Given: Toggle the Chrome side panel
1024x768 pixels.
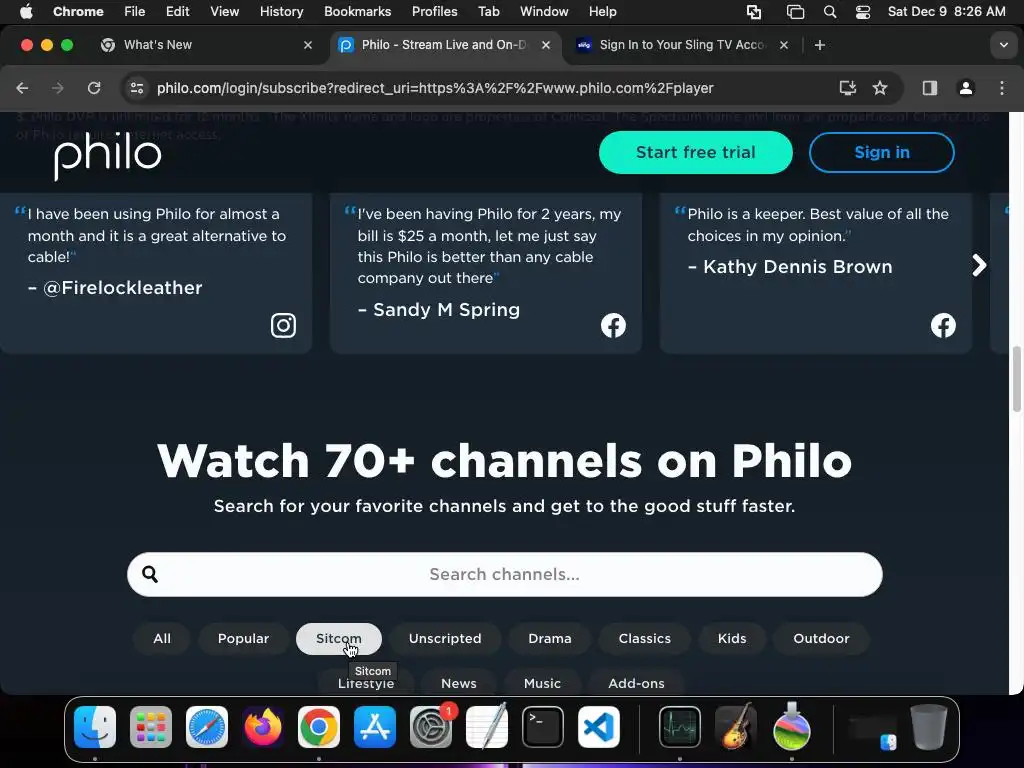Looking at the screenshot, I should pyautogui.click(x=930, y=88).
